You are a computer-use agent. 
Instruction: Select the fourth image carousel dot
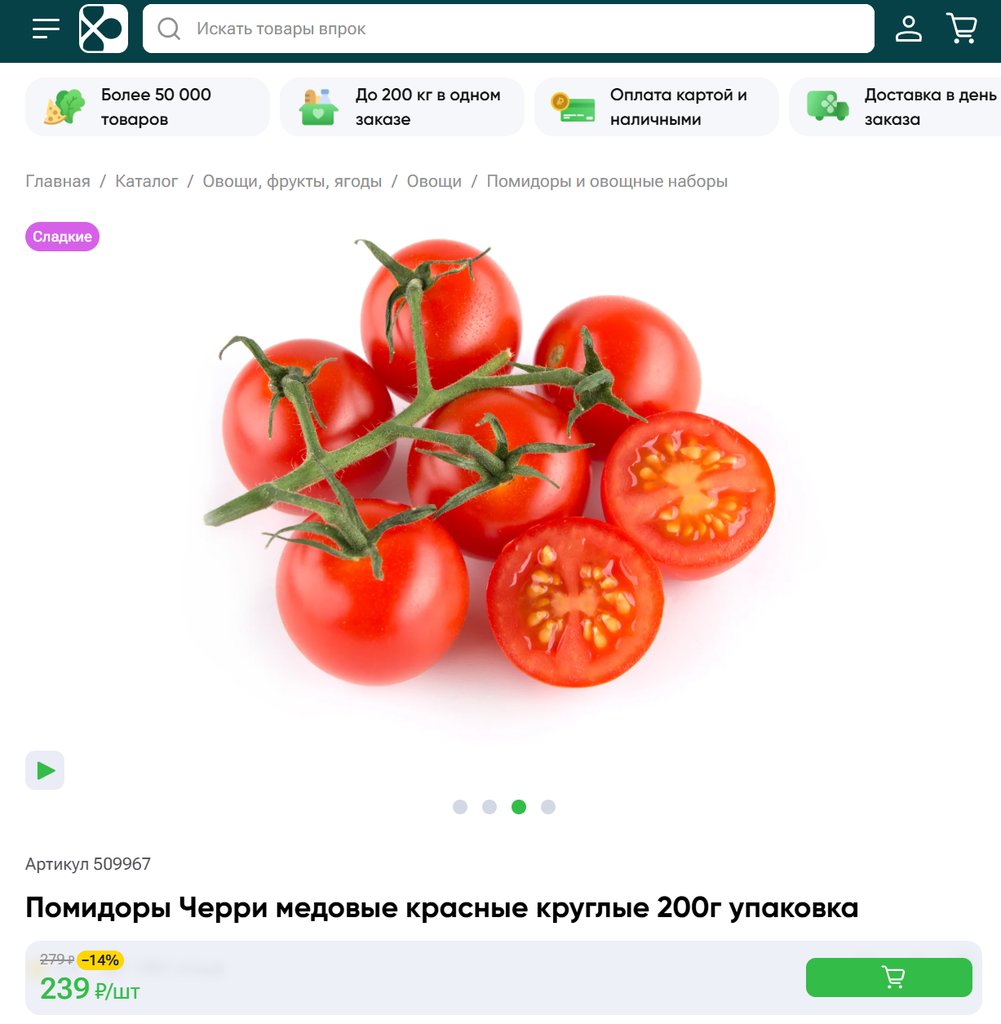click(548, 807)
